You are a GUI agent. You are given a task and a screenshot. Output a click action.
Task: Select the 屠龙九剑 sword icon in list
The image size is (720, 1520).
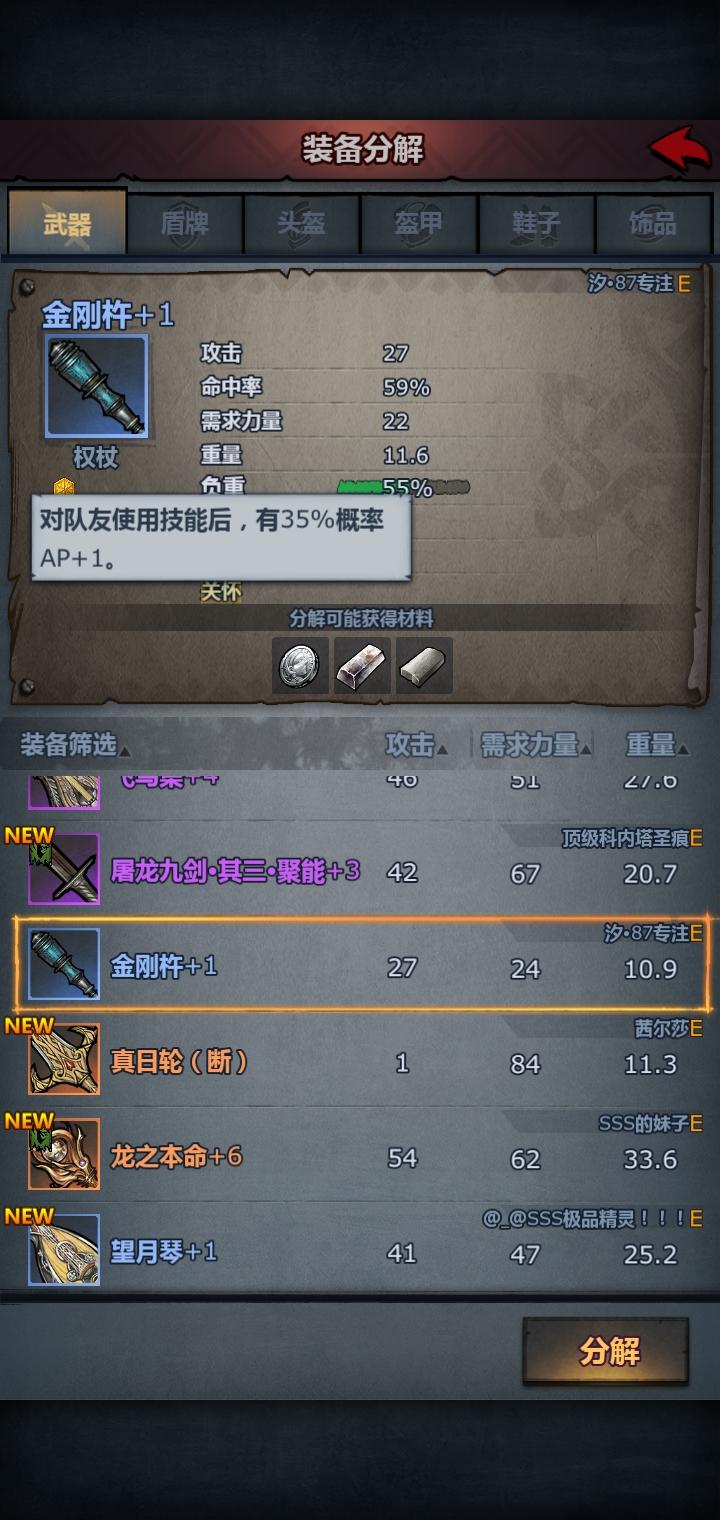coord(64,869)
